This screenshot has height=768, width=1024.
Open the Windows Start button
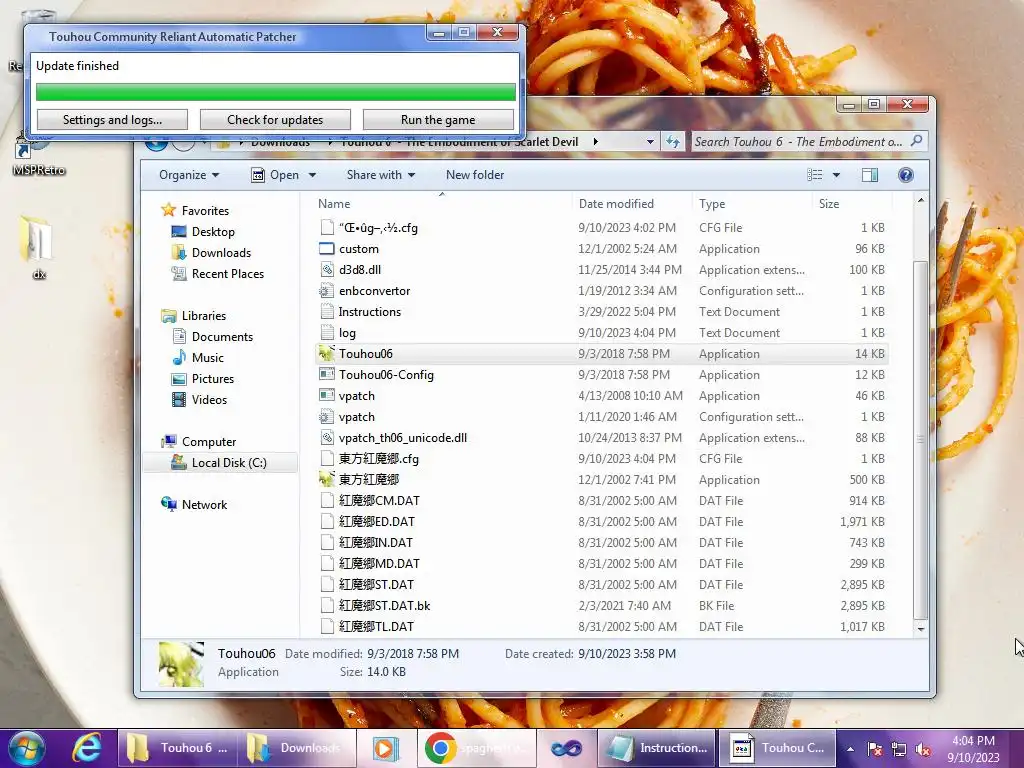[x=27, y=748]
